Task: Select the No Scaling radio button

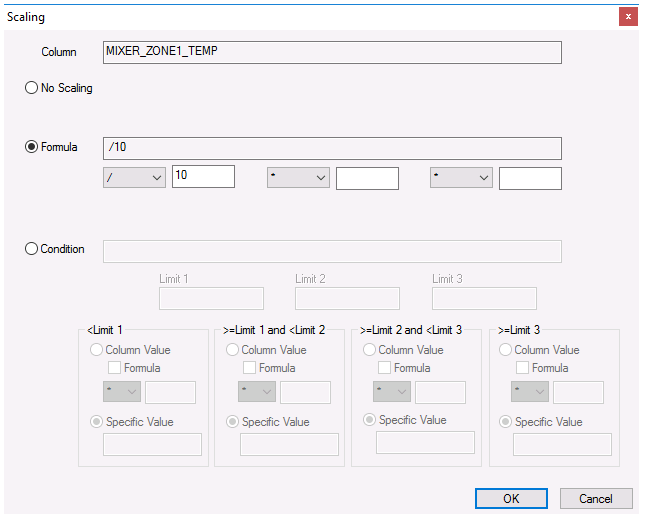Action: [31, 88]
